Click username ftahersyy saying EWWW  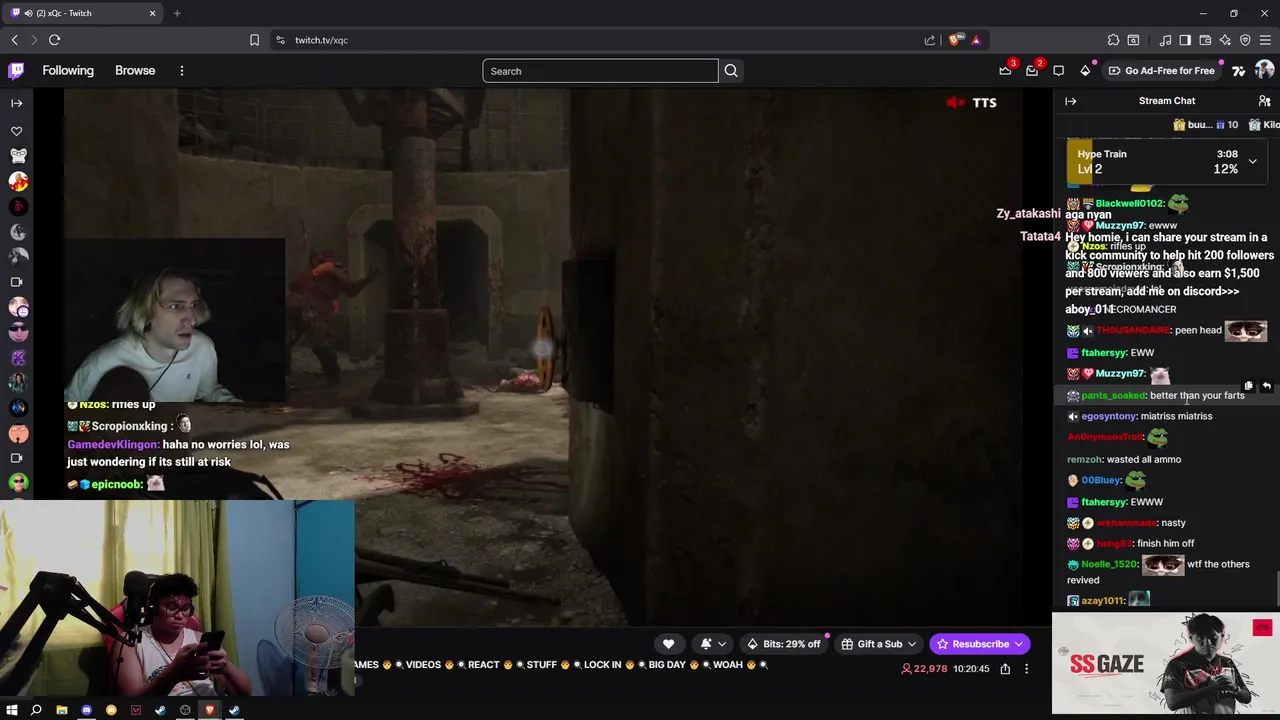pos(1104,502)
